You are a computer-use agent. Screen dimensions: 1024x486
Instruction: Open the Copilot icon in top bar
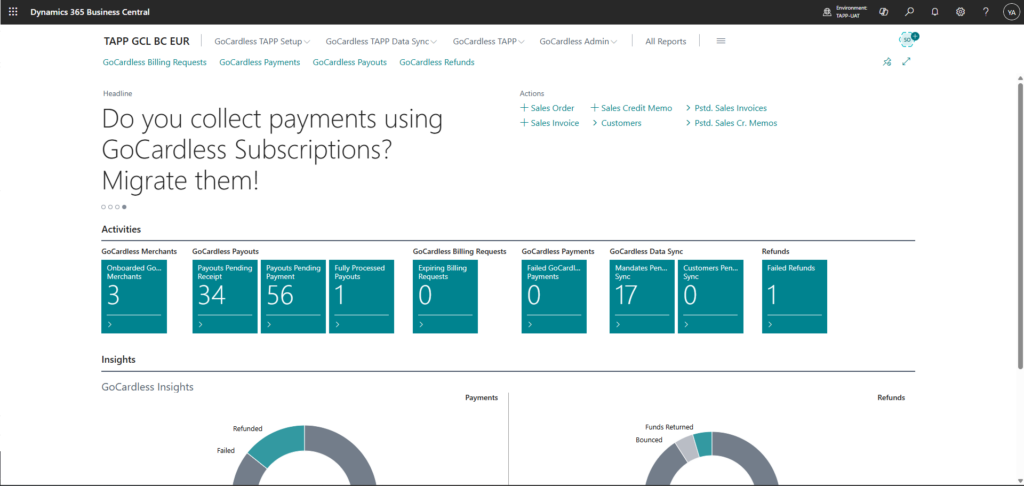click(x=884, y=12)
